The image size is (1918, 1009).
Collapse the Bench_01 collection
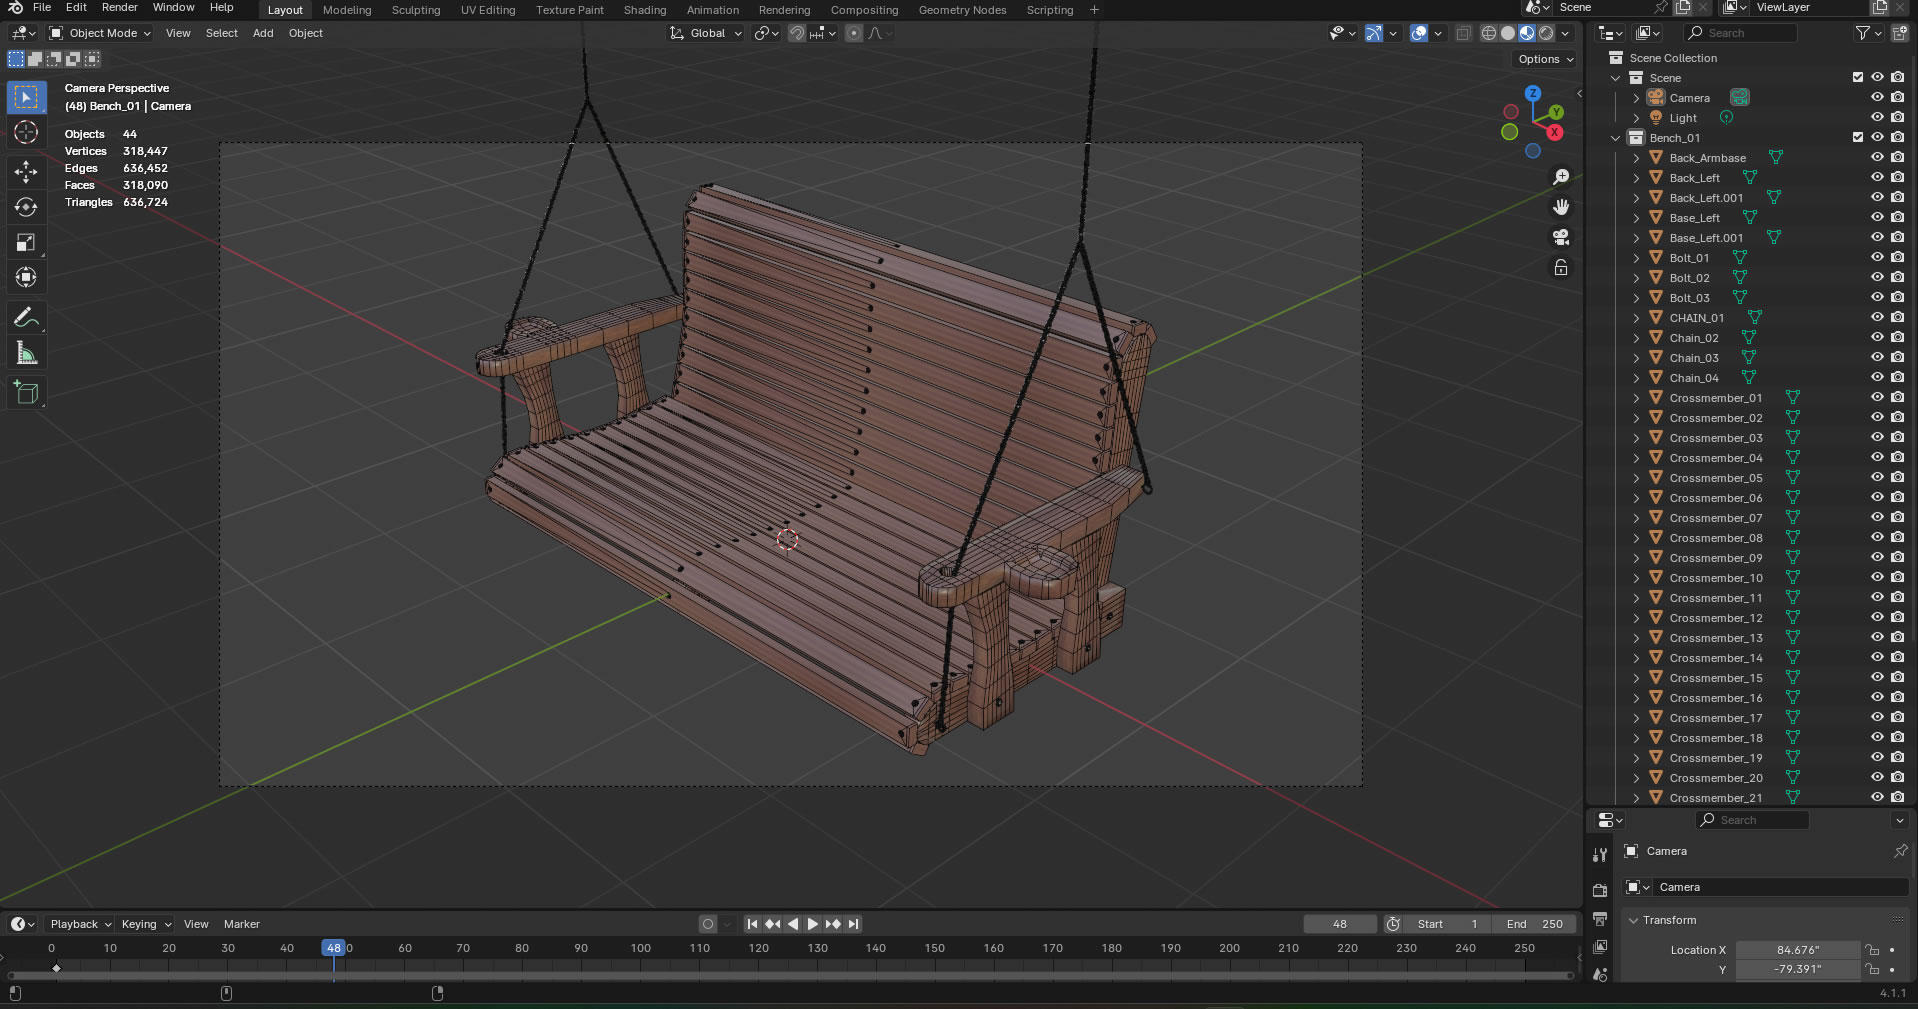coord(1615,138)
